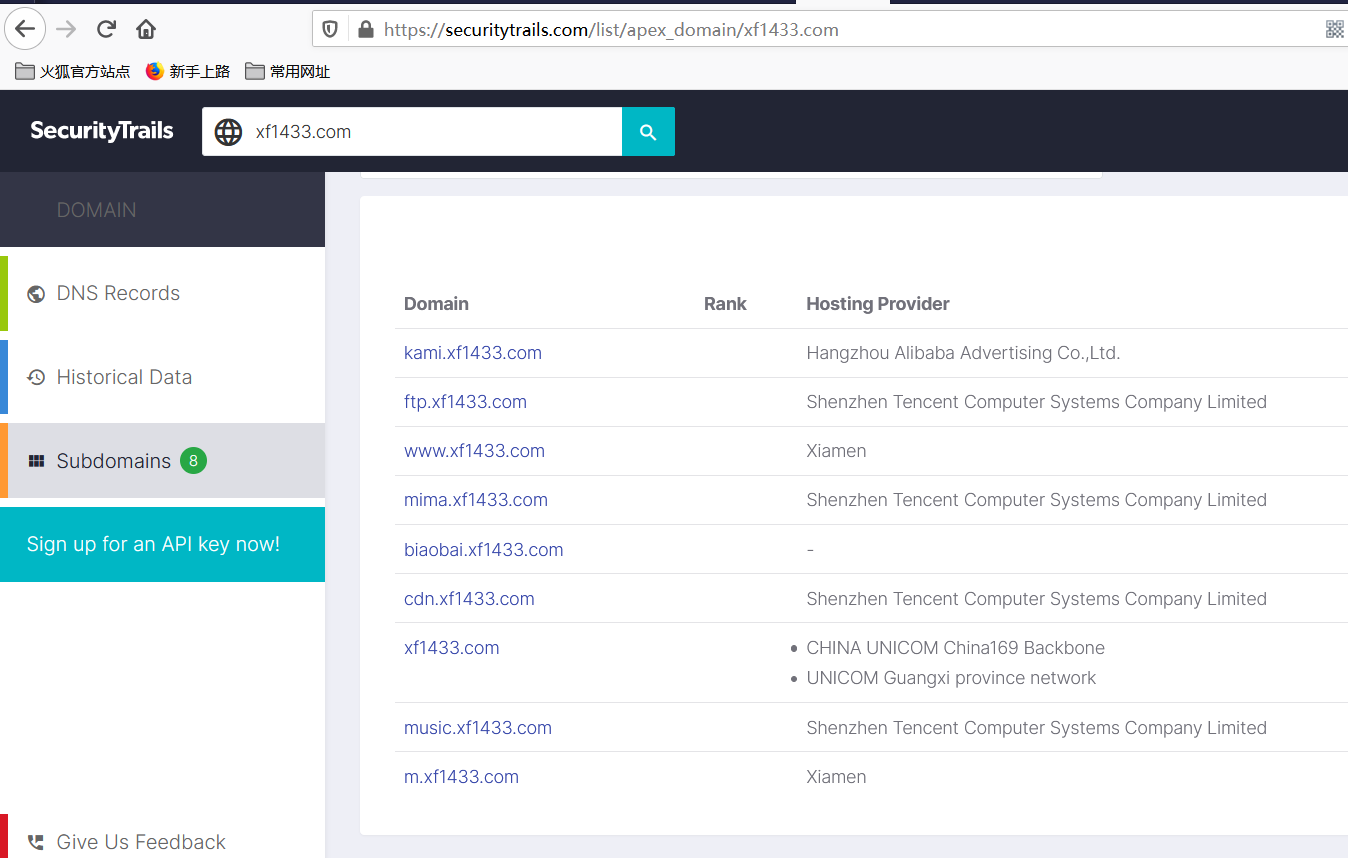
Task: Open cdn.xf1433.com subdomain link
Action: (x=469, y=599)
